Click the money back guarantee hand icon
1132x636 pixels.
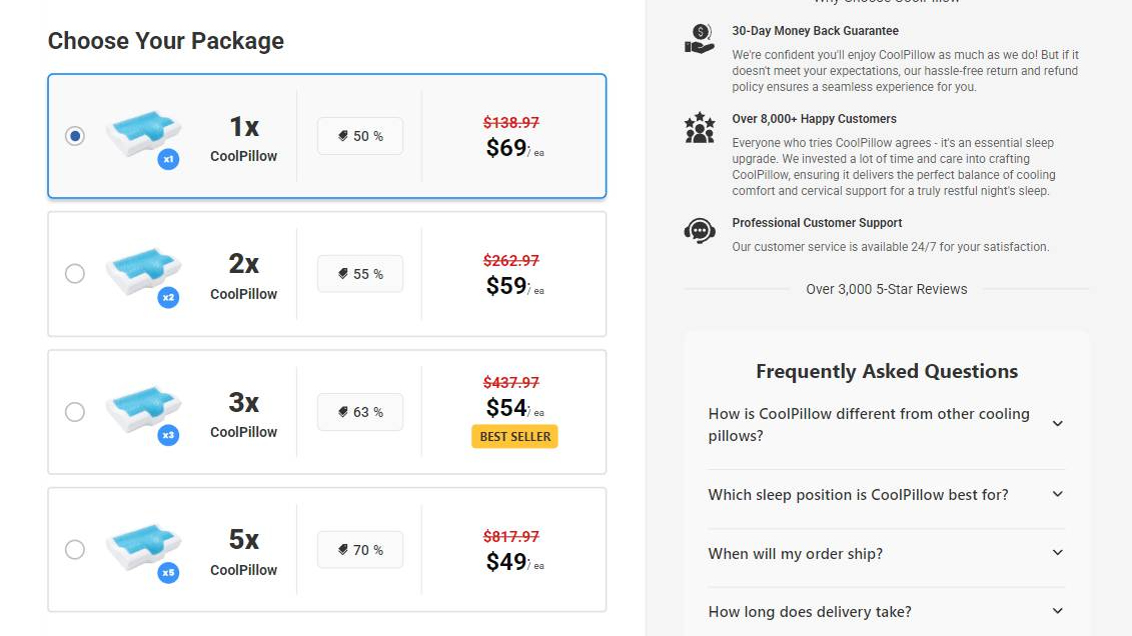click(x=699, y=39)
